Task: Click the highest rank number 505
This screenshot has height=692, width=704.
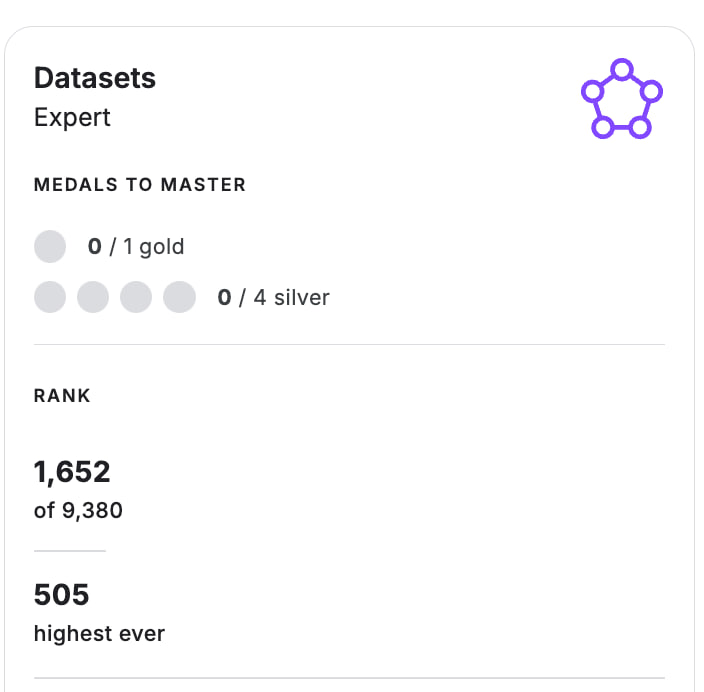Action: pyautogui.click(x=62, y=595)
